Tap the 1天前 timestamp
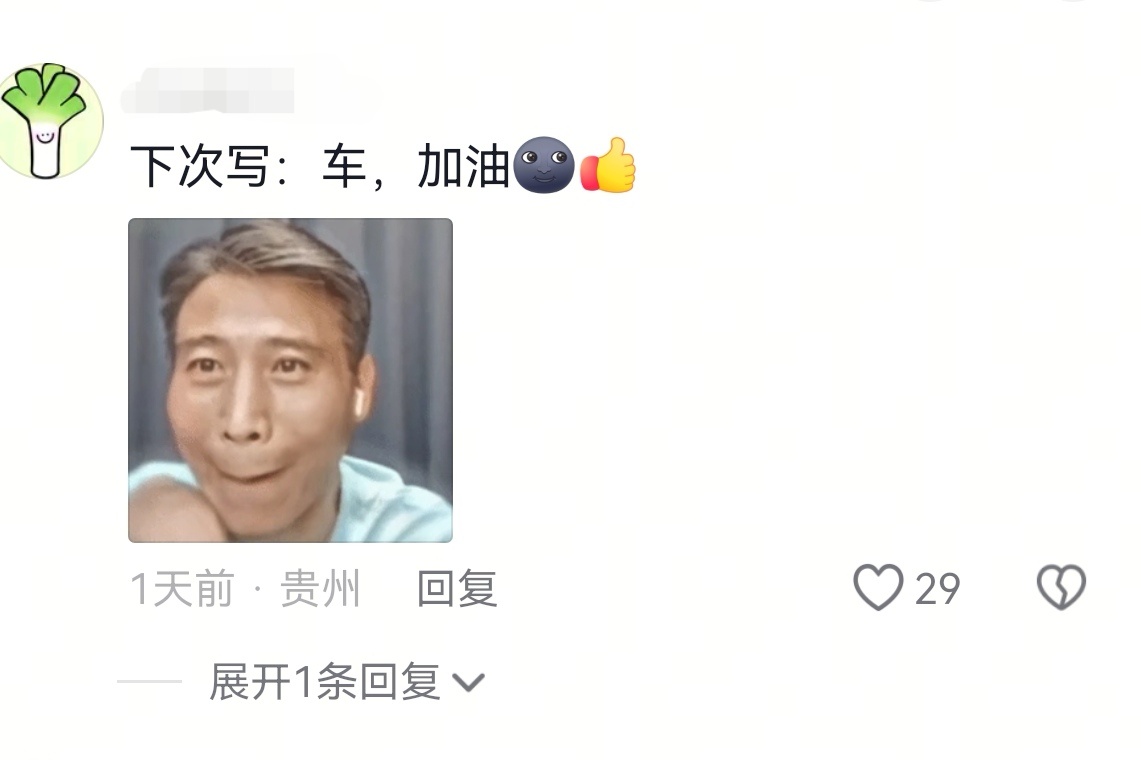 182,588
